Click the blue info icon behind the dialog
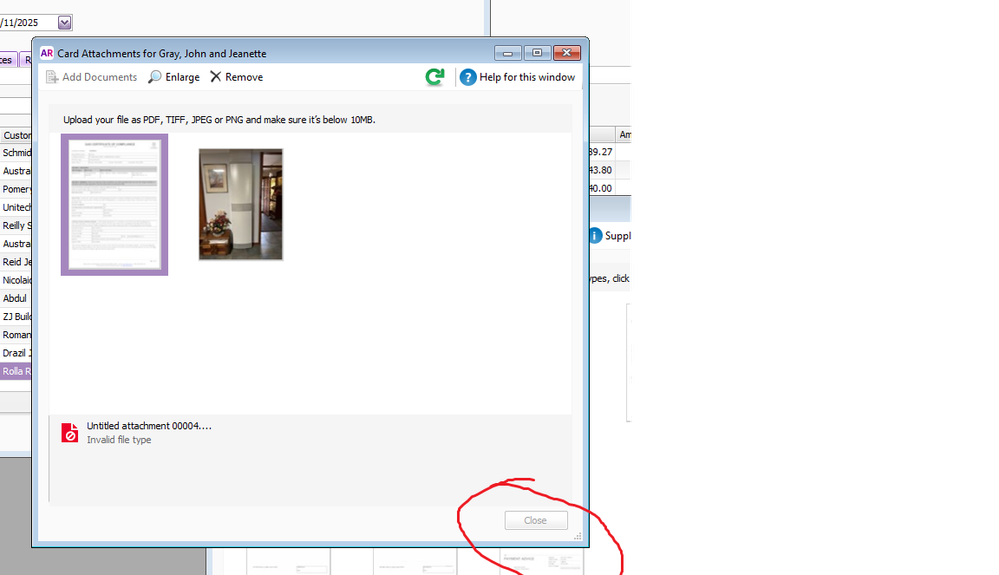Viewport: 999px width, 575px height. pyautogui.click(x=595, y=236)
